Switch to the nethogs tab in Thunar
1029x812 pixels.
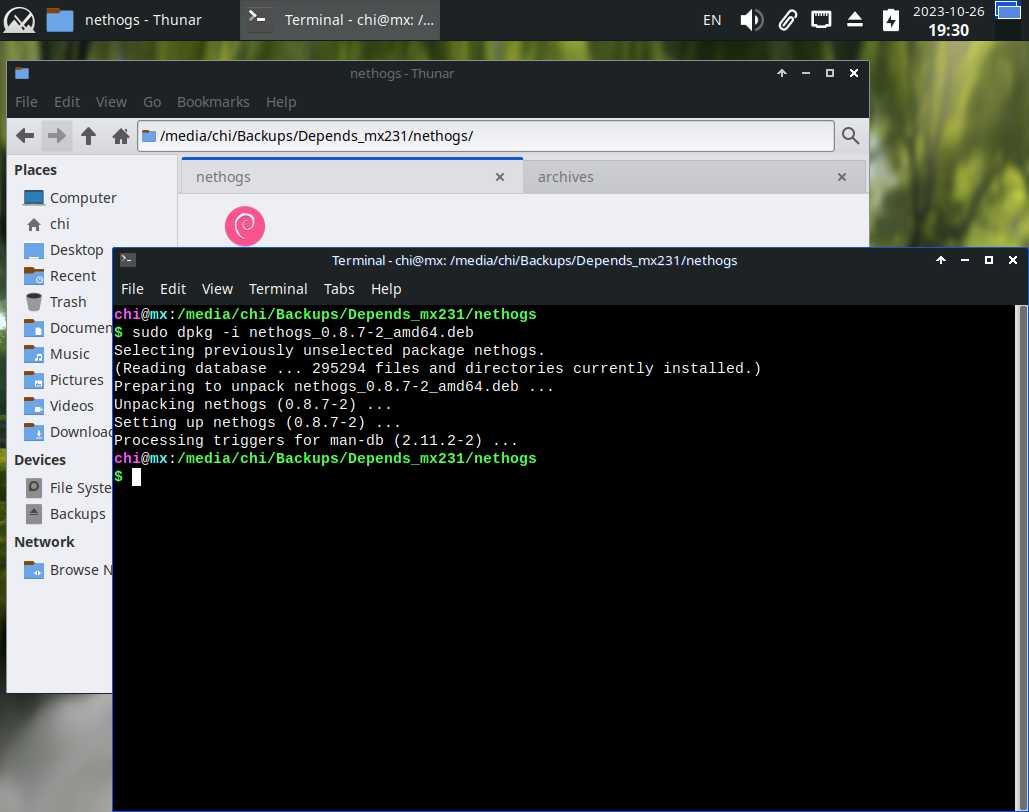[x=352, y=177]
